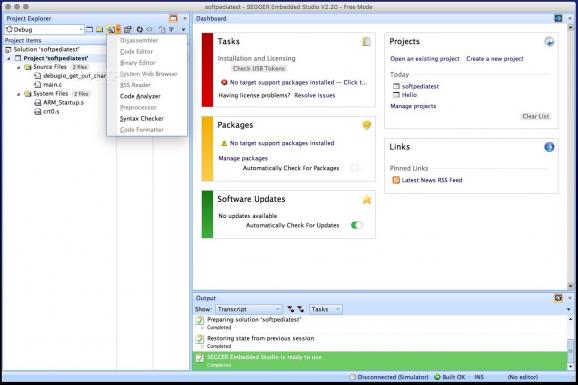Click the green Built OK status icon
This screenshot has width=578, height=385.
pos(437,377)
